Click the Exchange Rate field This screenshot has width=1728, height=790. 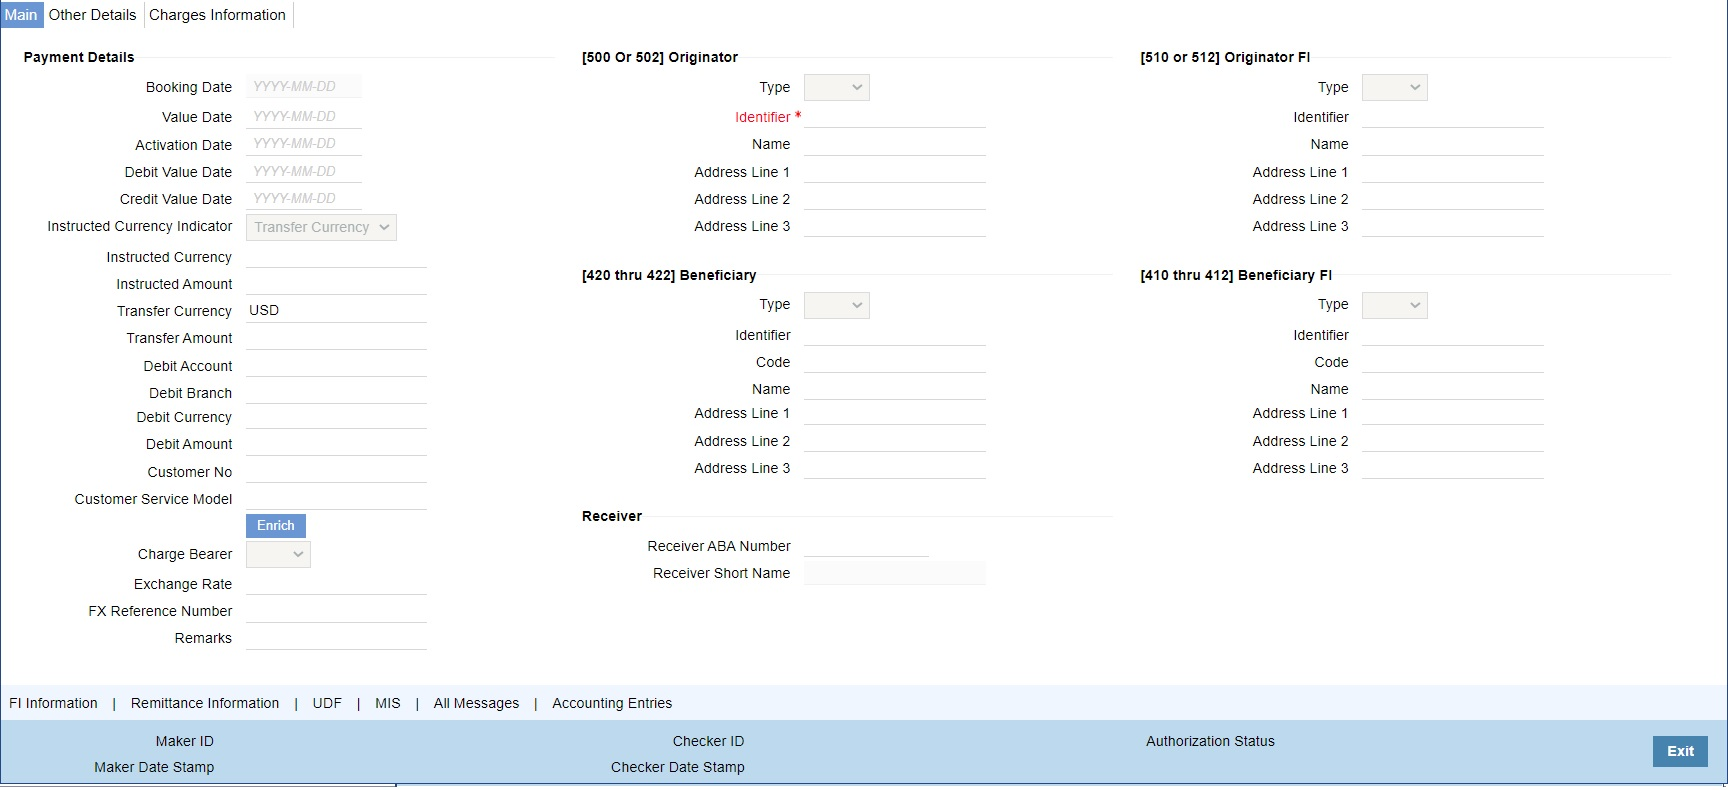coord(336,584)
